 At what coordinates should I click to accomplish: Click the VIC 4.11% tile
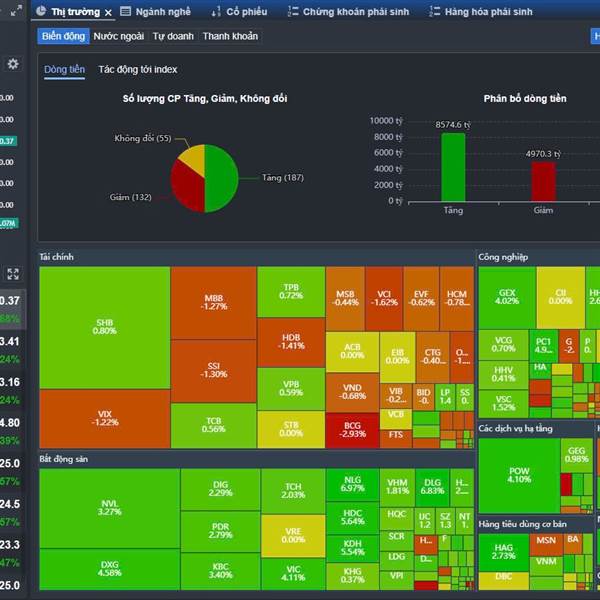click(x=293, y=574)
